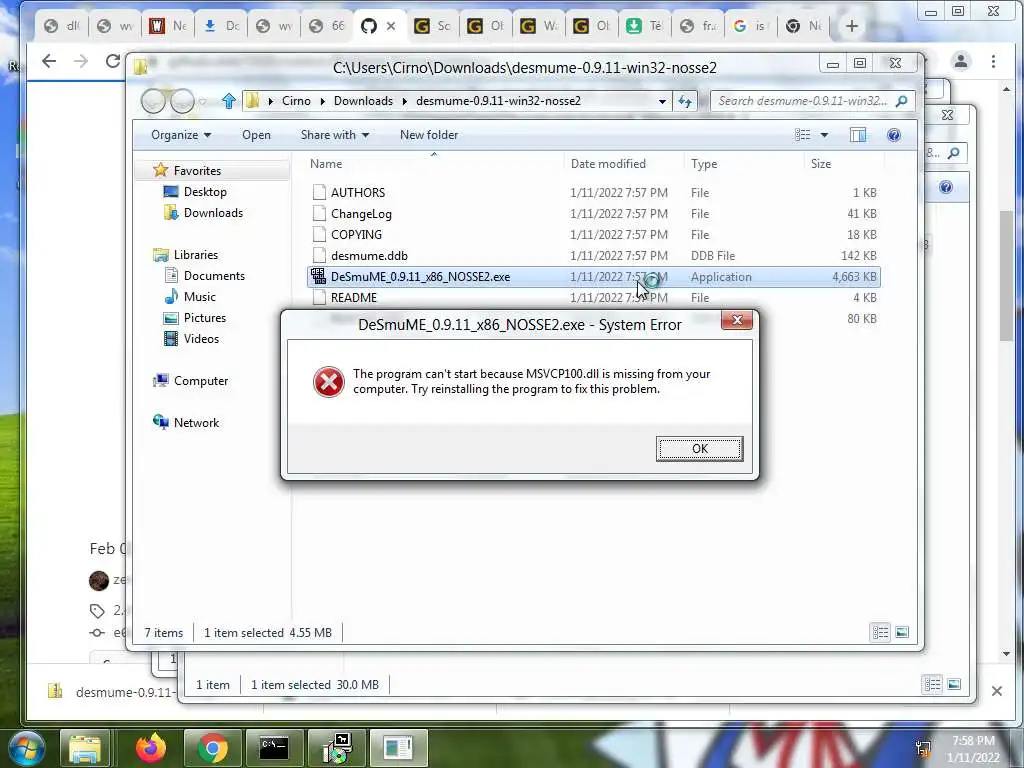Open the change view options arrow

click(x=824, y=135)
